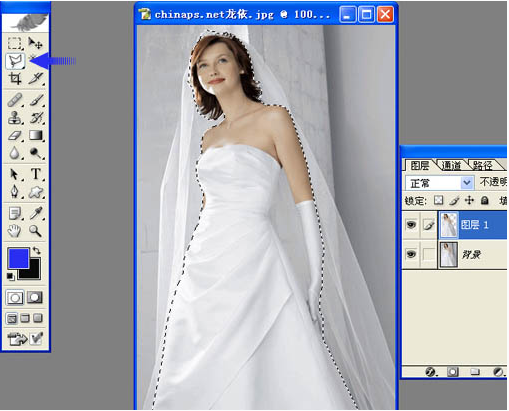The height and width of the screenshot is (411, 509).
Task: Select the Clone Stamp tool
Action: tap(15, 118)
